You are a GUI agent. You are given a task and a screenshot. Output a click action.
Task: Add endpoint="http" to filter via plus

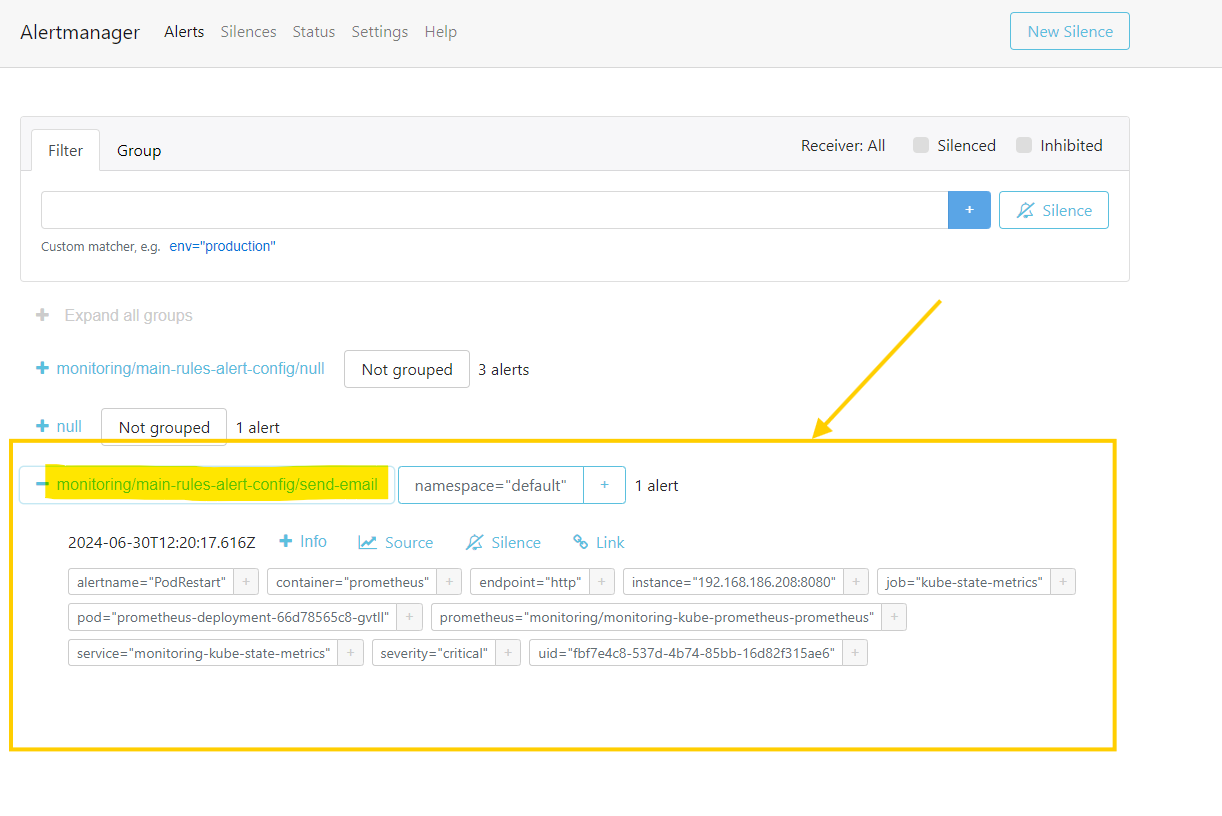point(602,582)
